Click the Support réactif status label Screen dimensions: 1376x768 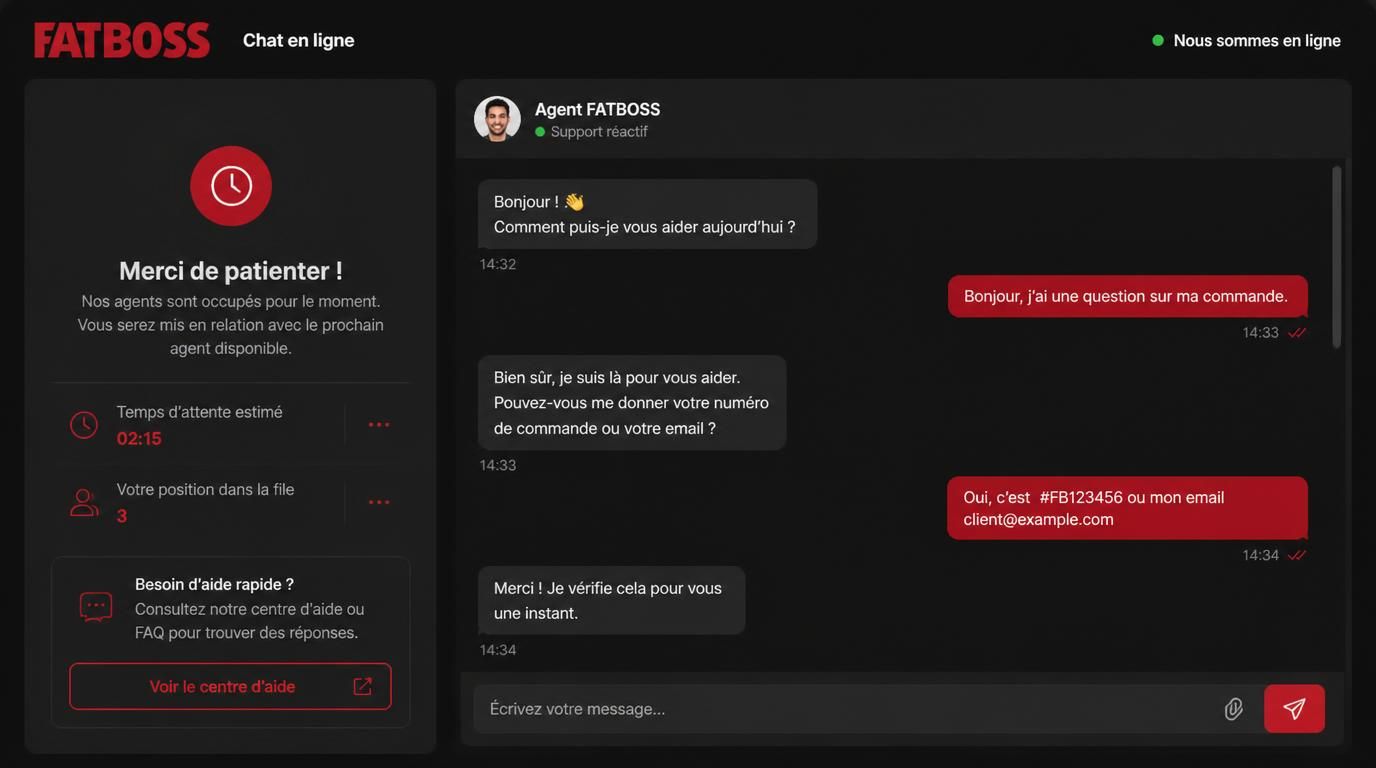[599, 132]
